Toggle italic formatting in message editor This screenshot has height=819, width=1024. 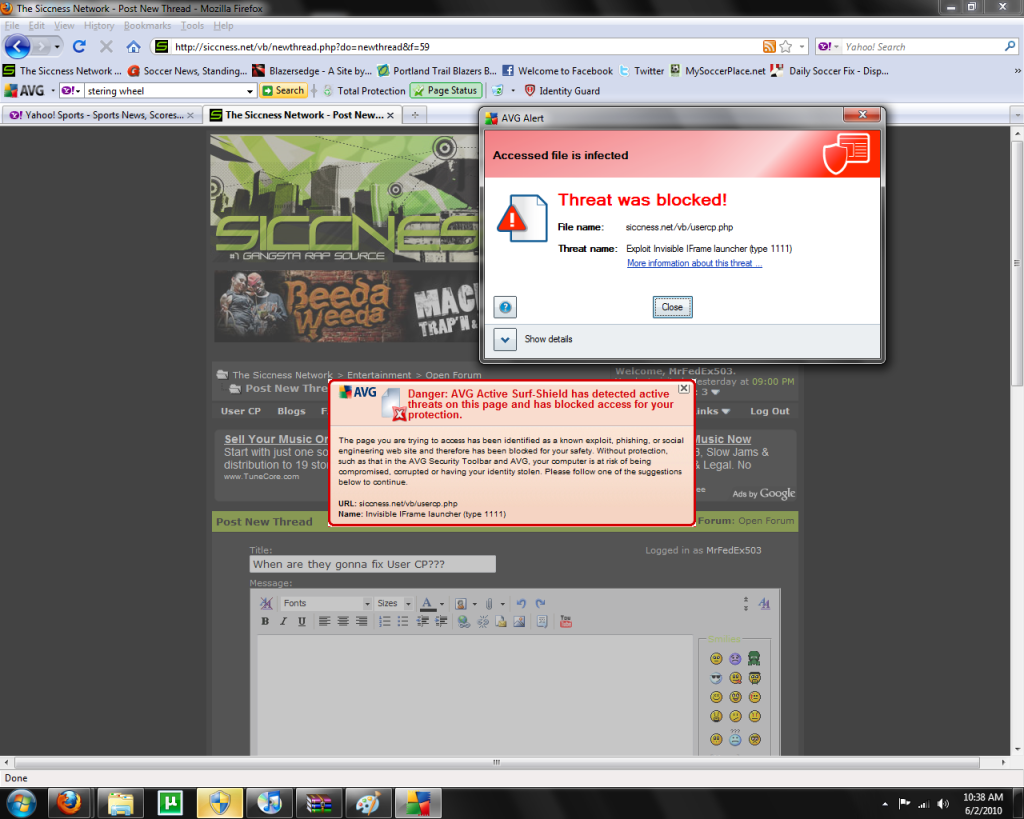pos(283,621)
